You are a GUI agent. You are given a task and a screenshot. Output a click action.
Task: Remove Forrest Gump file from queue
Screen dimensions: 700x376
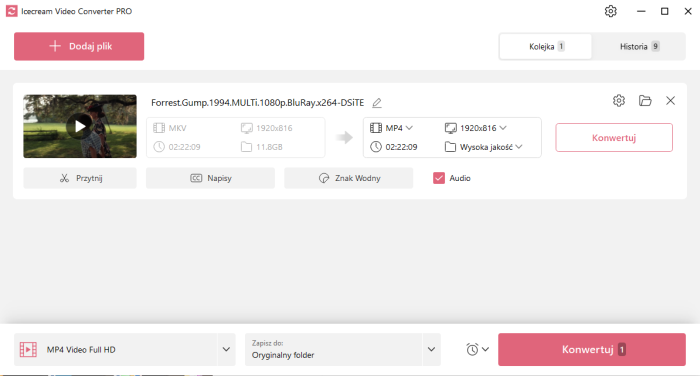pos(670,100)
